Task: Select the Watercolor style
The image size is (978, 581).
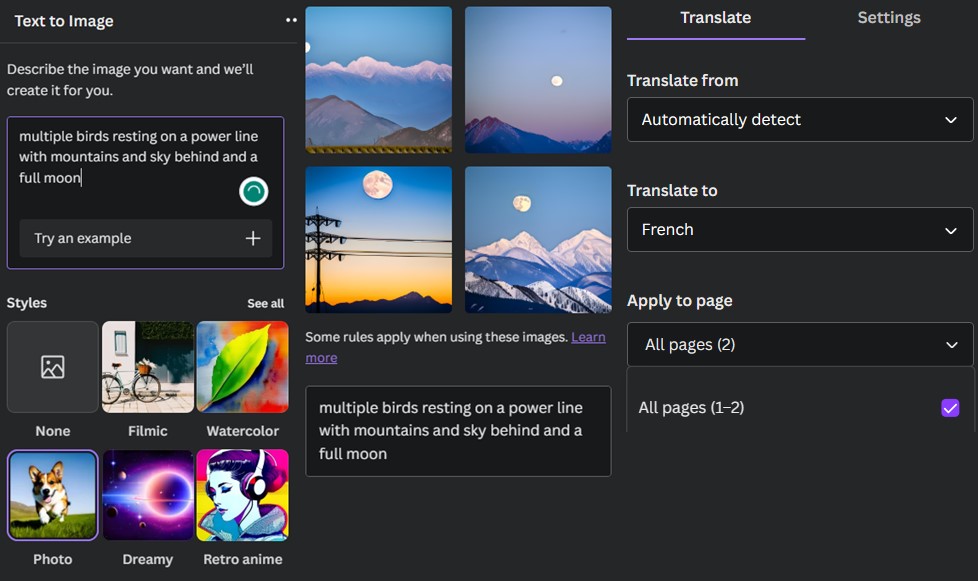Action: (x=242, y=367)
